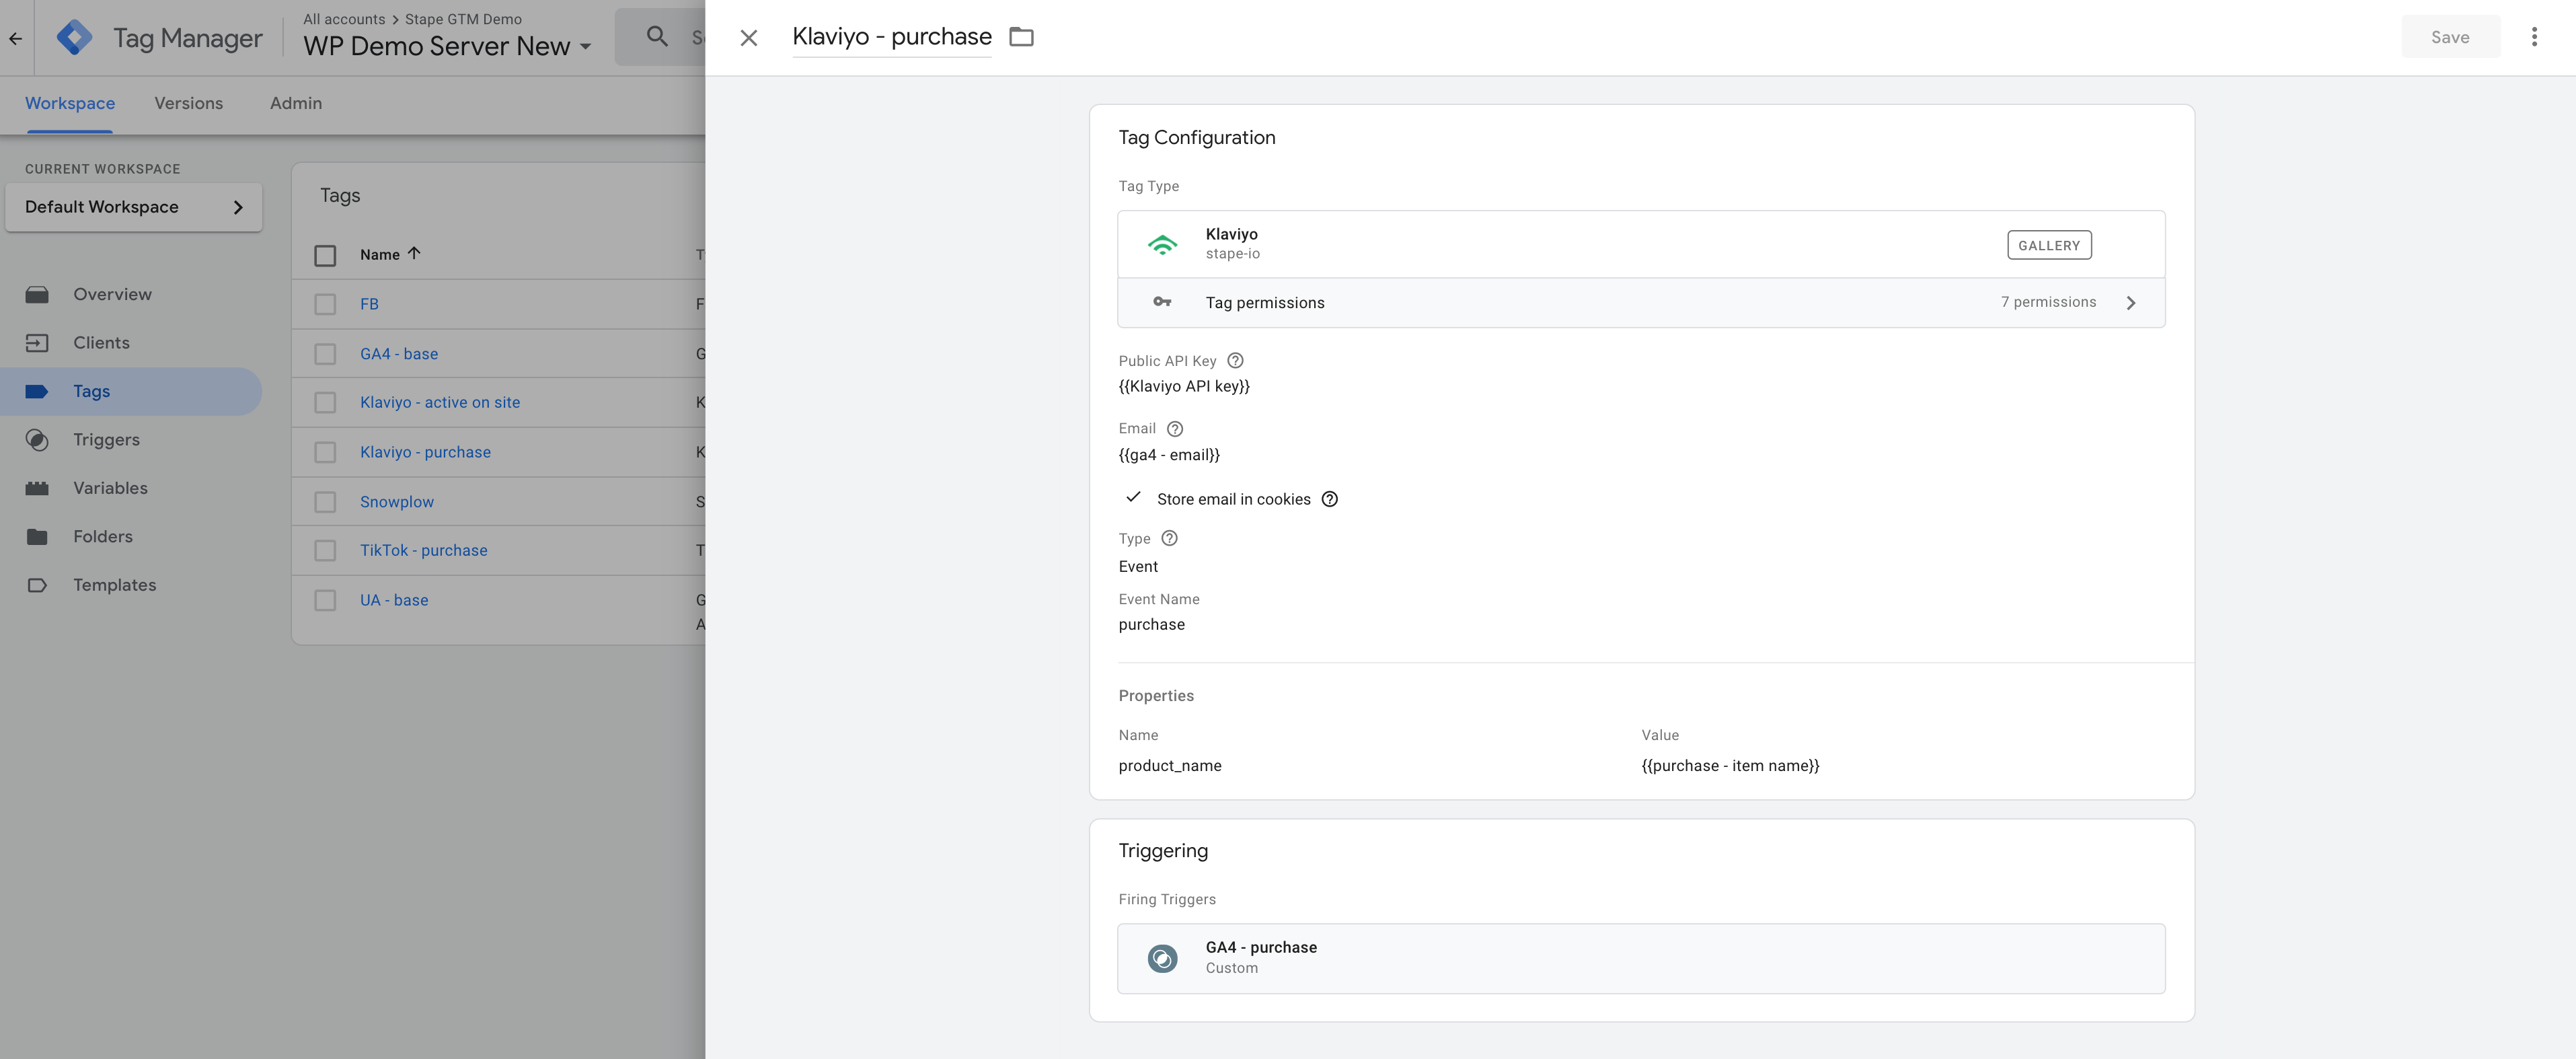Click the Folders sidebar icon
The height and width of the screenshot is (1059, 2576).
coord(37,537)
